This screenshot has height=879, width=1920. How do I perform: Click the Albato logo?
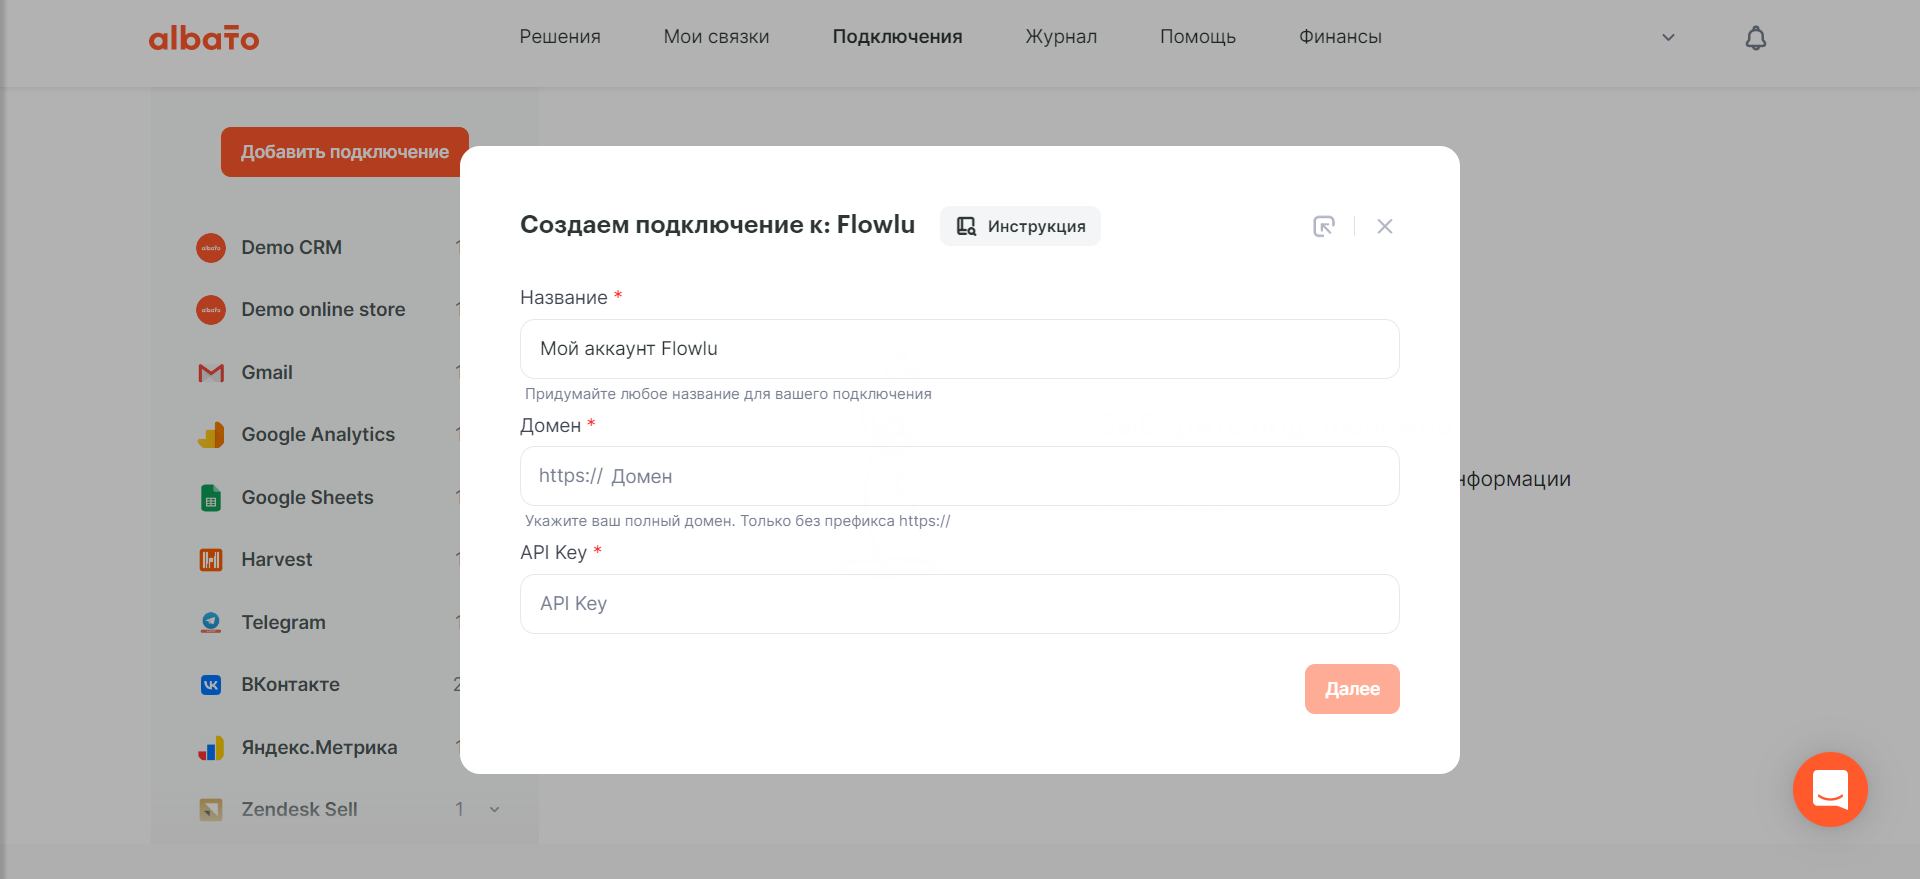204,38
